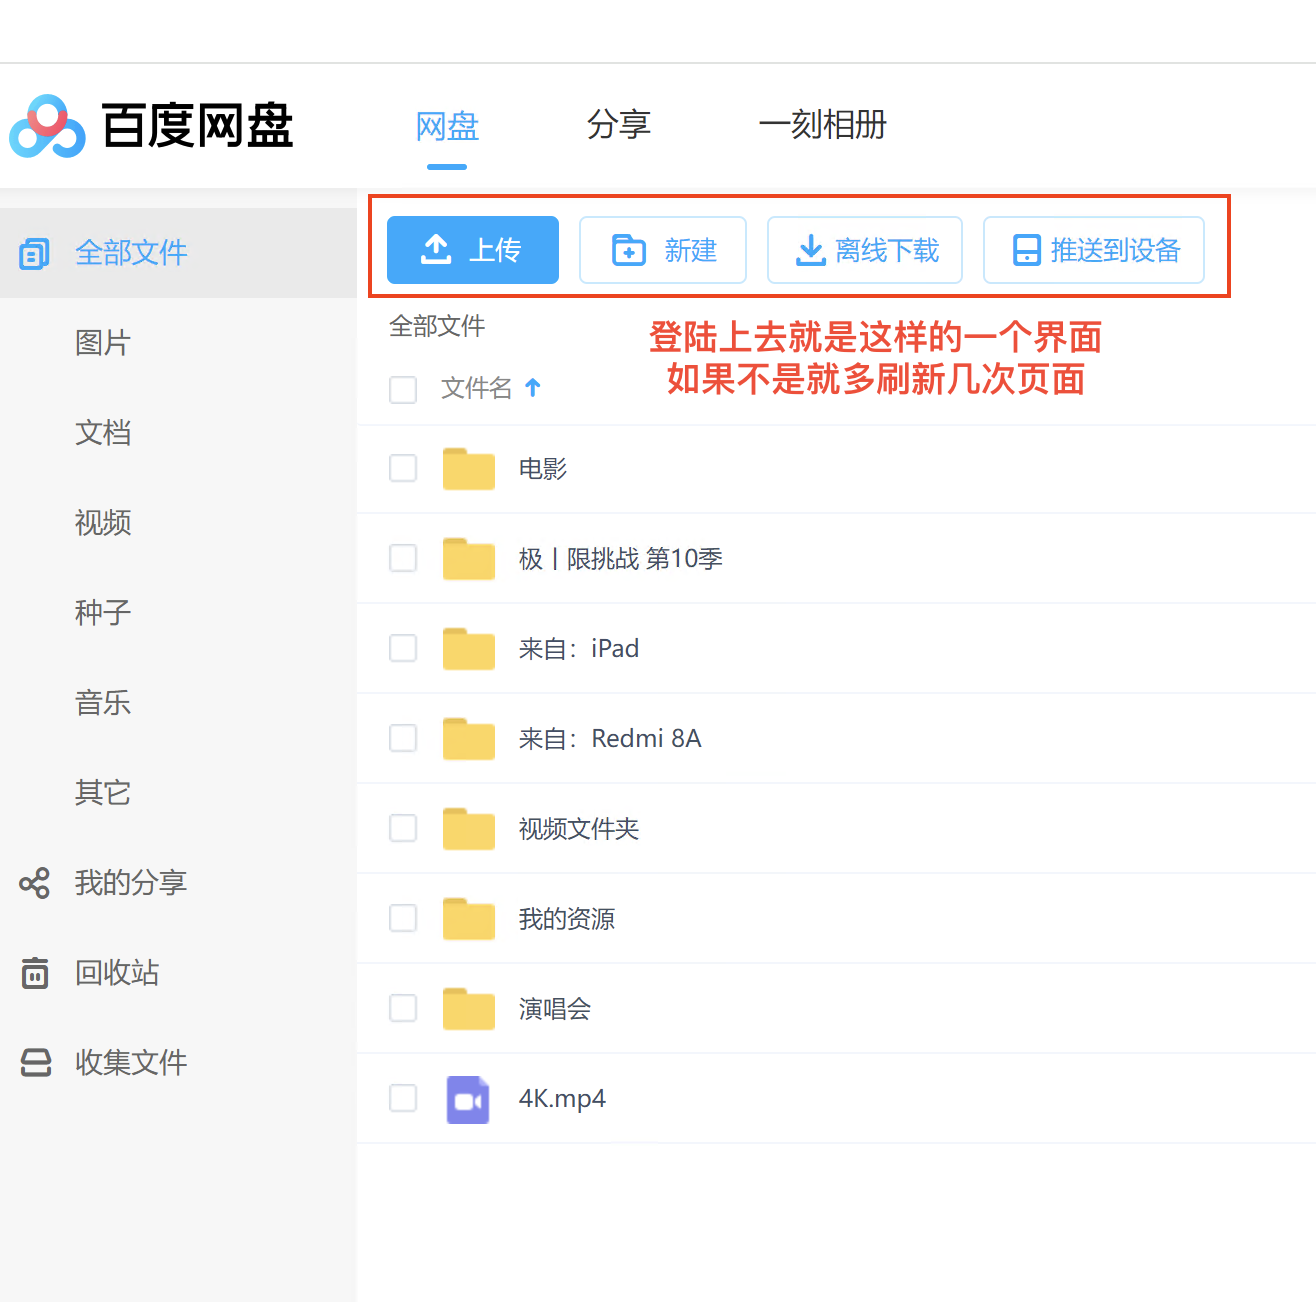The width and height of the screenshot is (1316, 1302).
Task: Click the 演唱会 folder icon
Action: [469, 1008]
